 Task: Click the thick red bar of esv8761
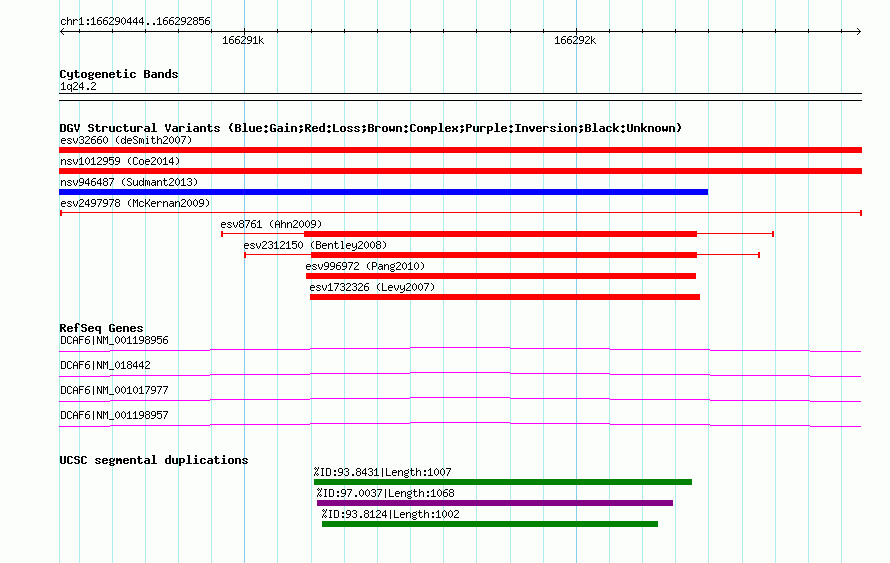pyautogui.click(x=501, y=234)
